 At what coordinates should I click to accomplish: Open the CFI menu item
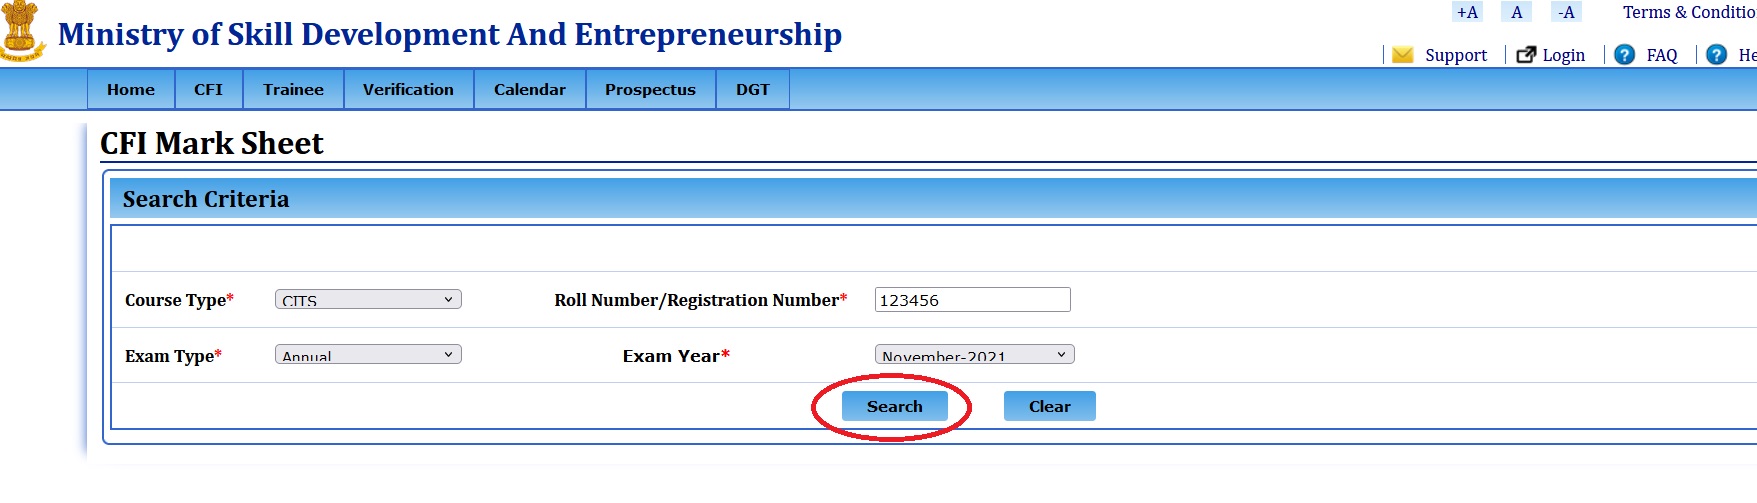click(x=208, y=89)
